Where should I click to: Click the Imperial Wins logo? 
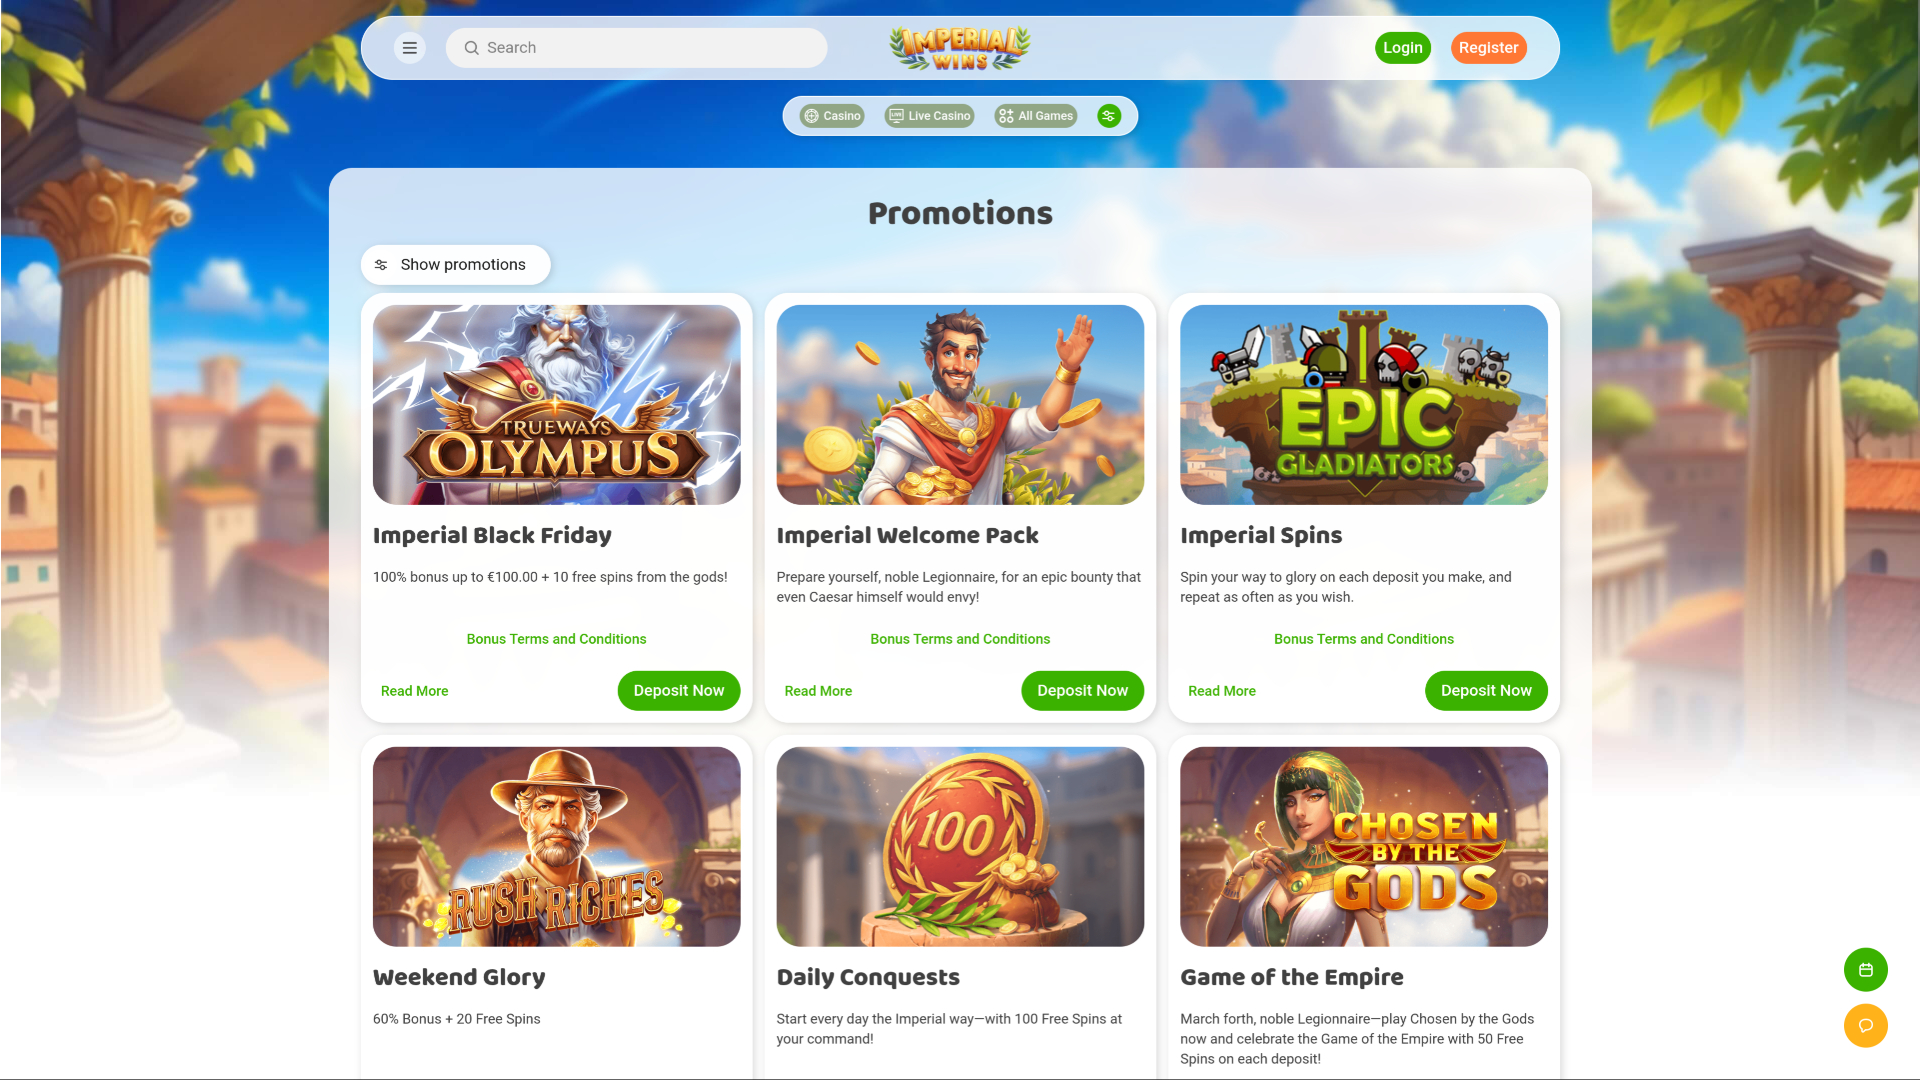pyautogui.click(x=960, y=48)
